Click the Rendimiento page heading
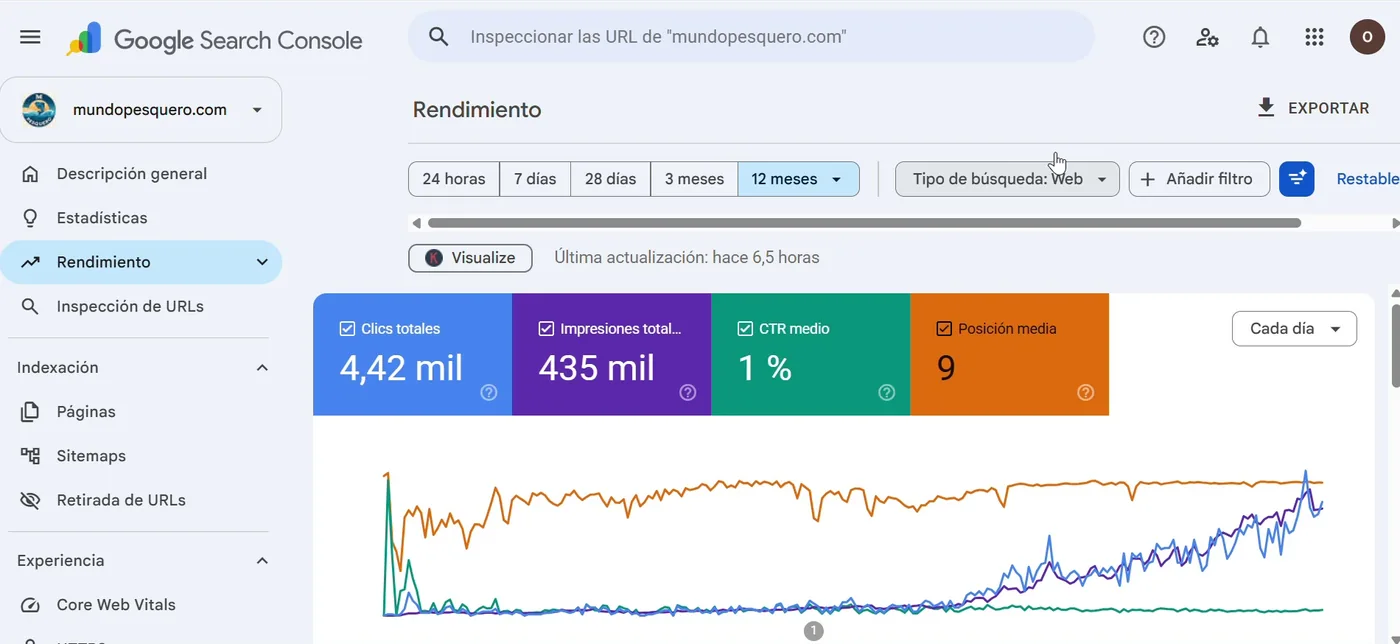 click(477, 110)
